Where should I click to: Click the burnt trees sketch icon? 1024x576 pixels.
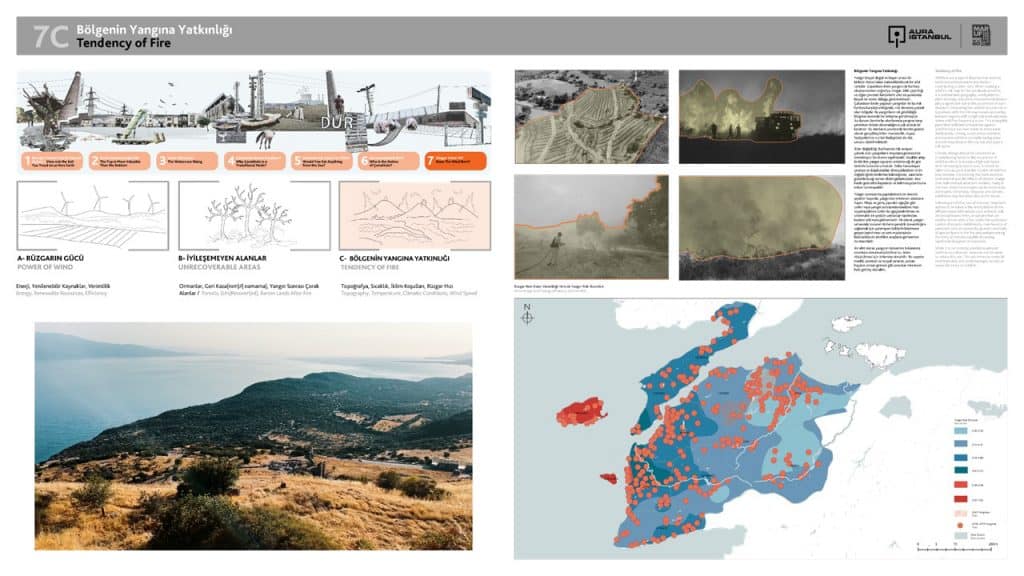point(253,215)
